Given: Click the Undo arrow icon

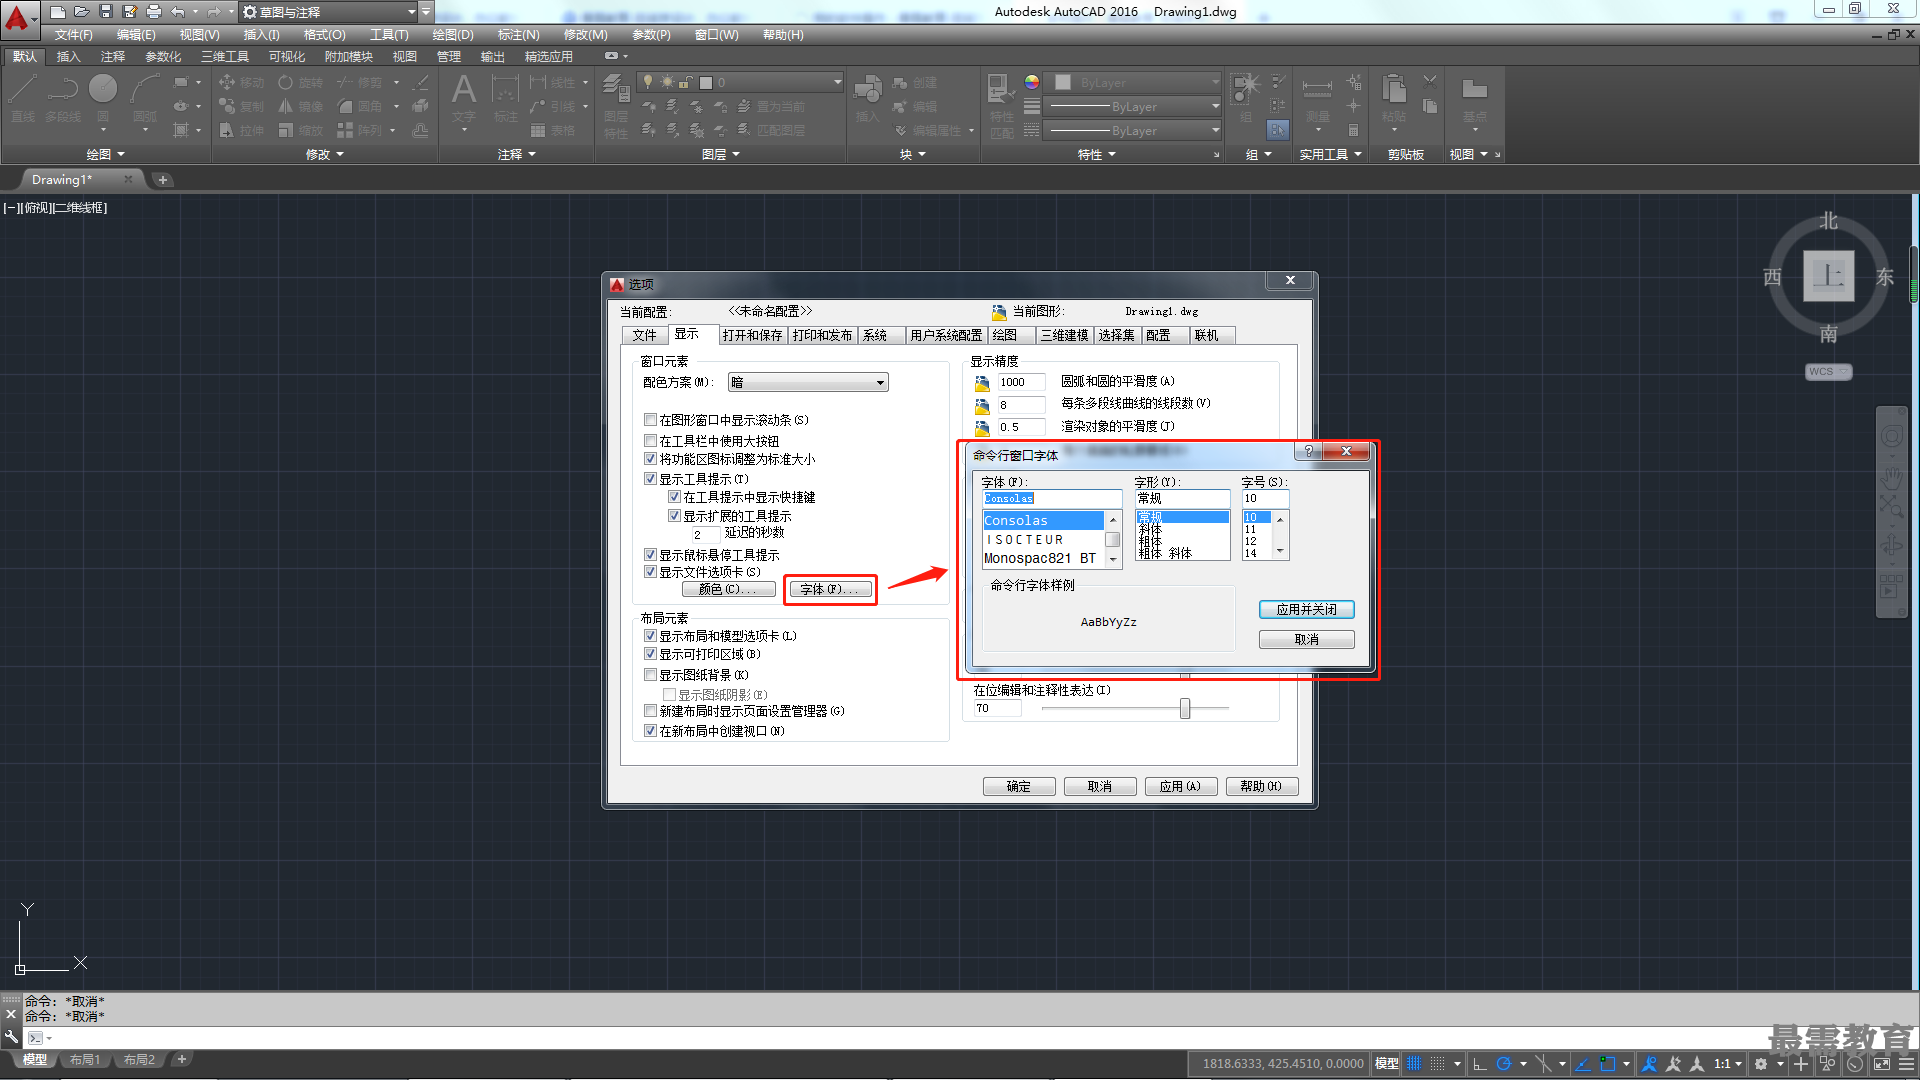Looking at the screenshot, I should click(x=178, y=12).
